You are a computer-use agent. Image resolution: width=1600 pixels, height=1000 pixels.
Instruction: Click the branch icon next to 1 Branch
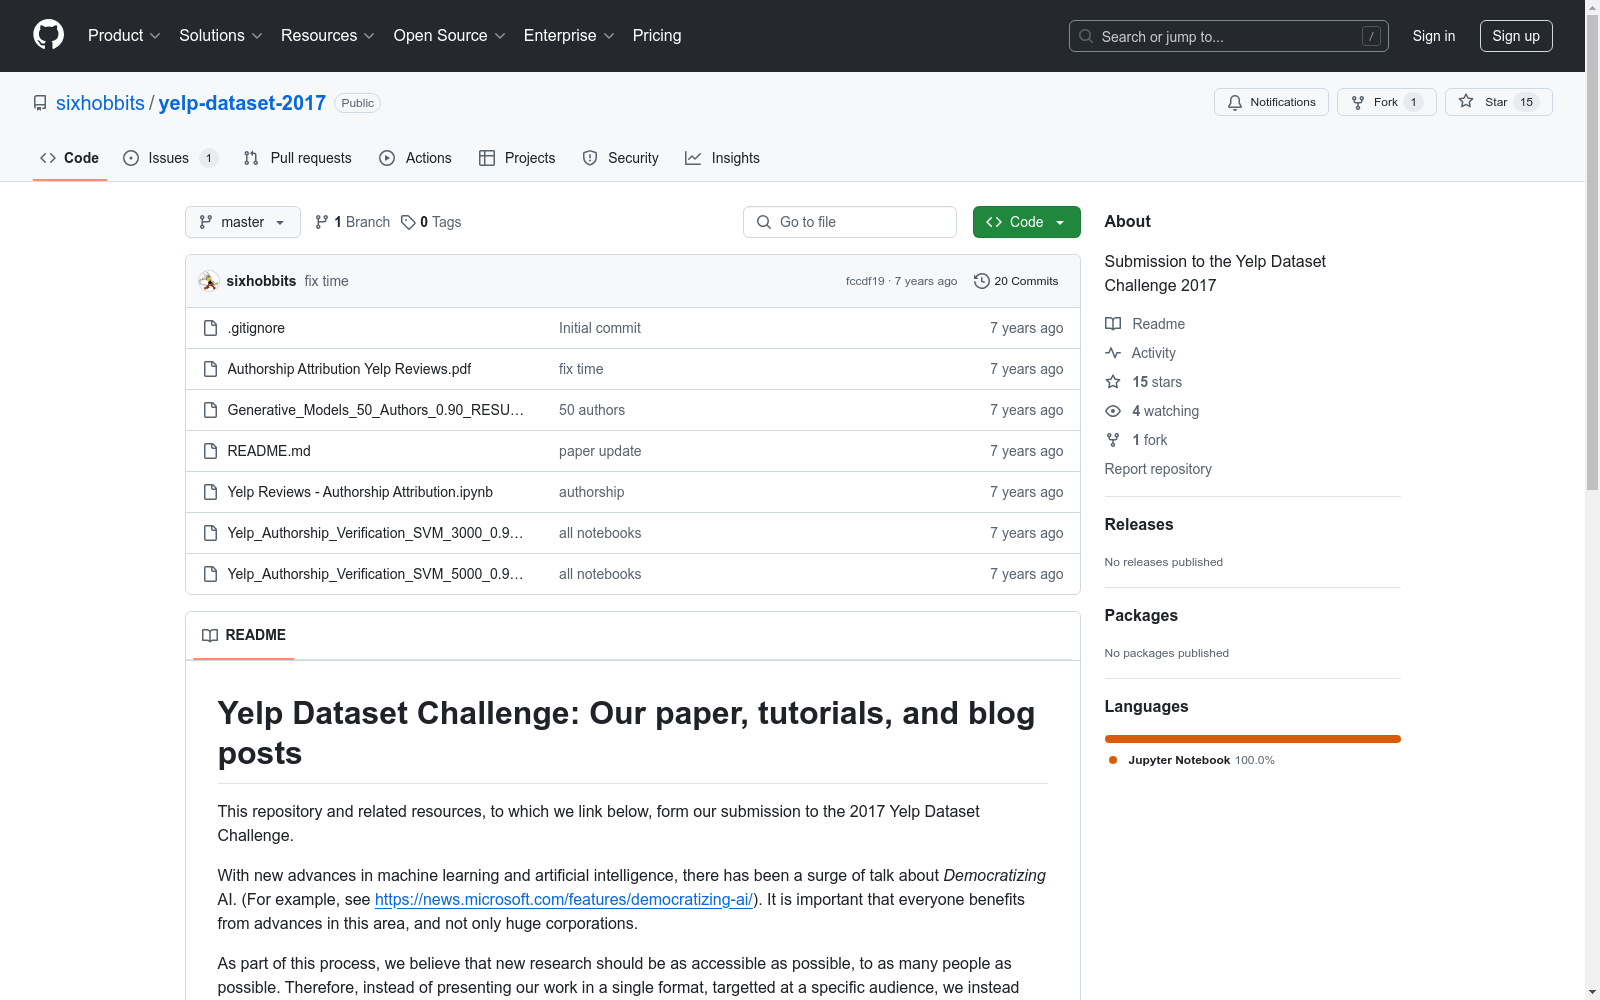[322, 222]
